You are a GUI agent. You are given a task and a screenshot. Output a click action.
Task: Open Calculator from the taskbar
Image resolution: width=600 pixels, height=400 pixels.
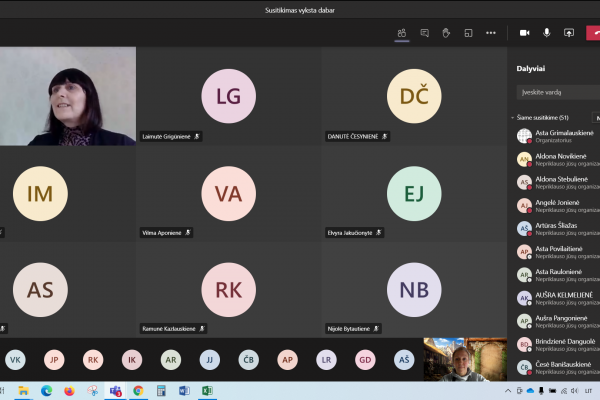coord(161,391)
